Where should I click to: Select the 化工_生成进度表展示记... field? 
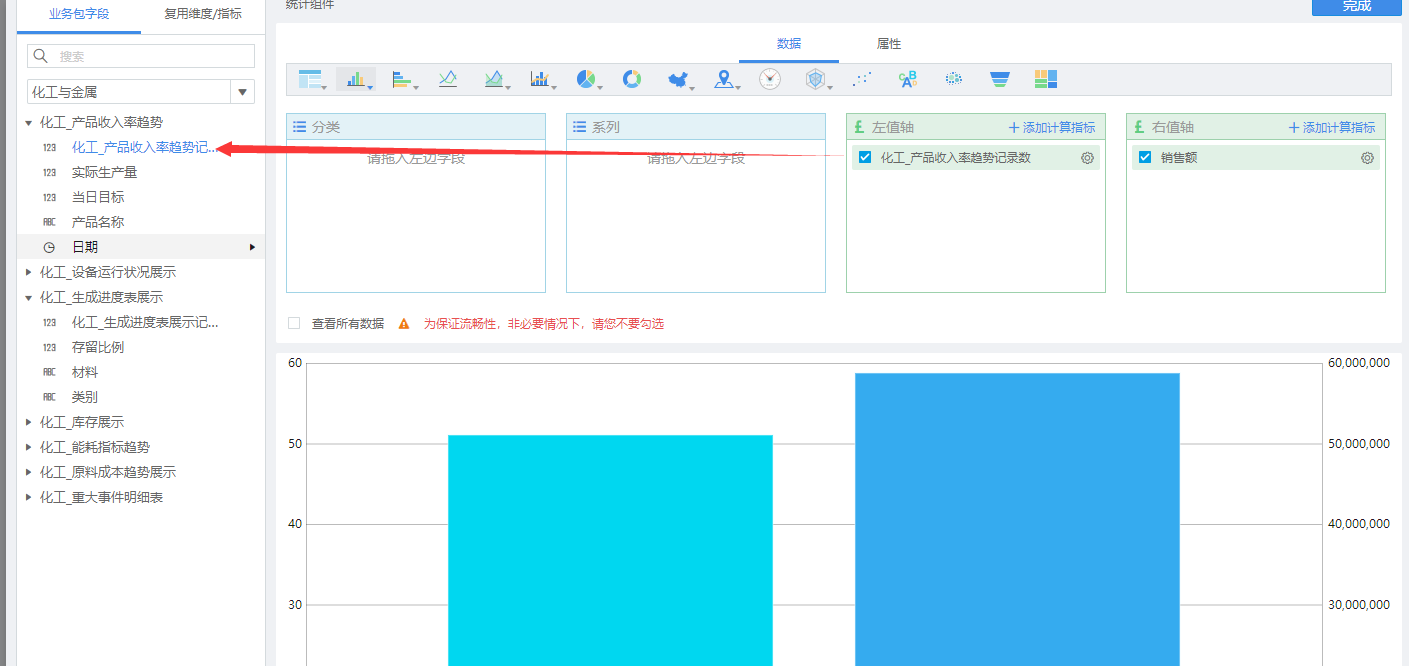tap(145, 322)
